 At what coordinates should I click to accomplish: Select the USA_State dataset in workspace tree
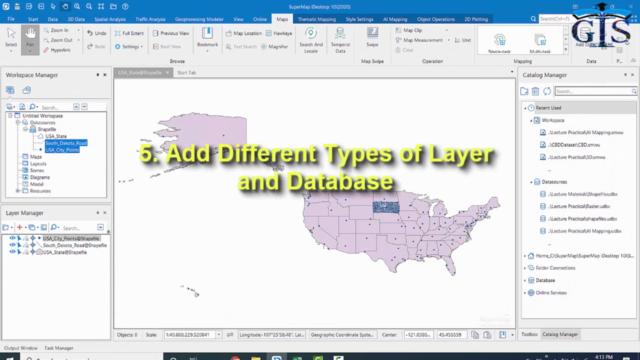[x=56, y=136]
